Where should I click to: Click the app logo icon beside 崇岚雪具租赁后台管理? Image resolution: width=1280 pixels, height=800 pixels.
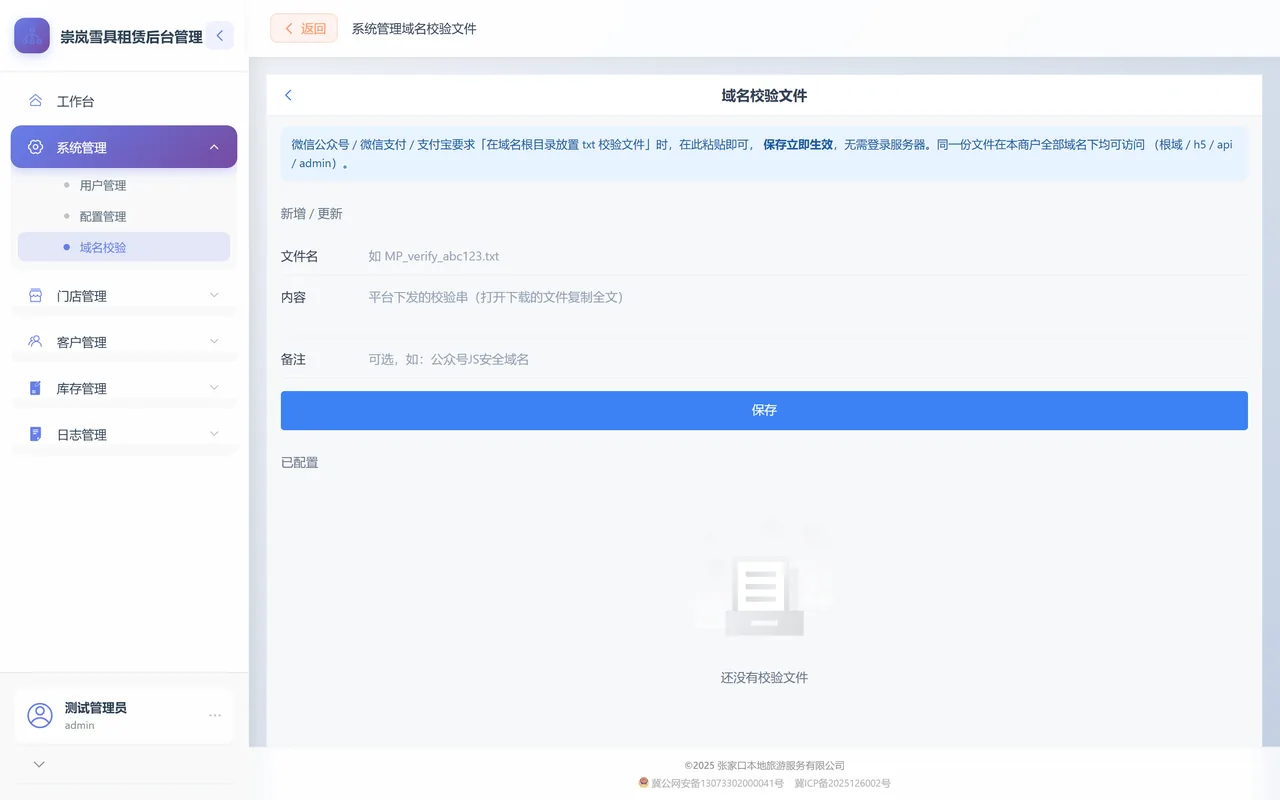32,36
